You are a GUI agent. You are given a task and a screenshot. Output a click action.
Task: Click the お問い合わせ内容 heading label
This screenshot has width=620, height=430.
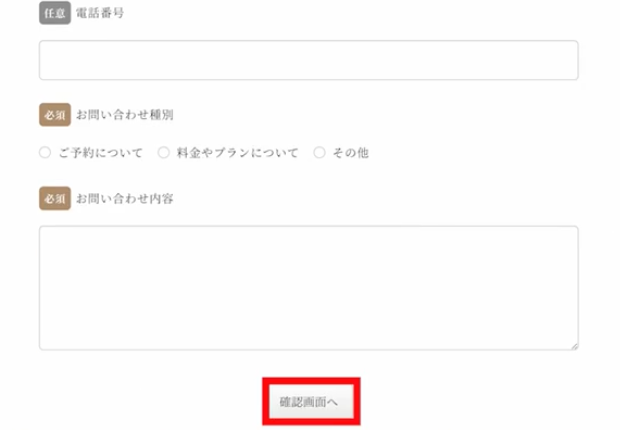(x=125, y=198)
